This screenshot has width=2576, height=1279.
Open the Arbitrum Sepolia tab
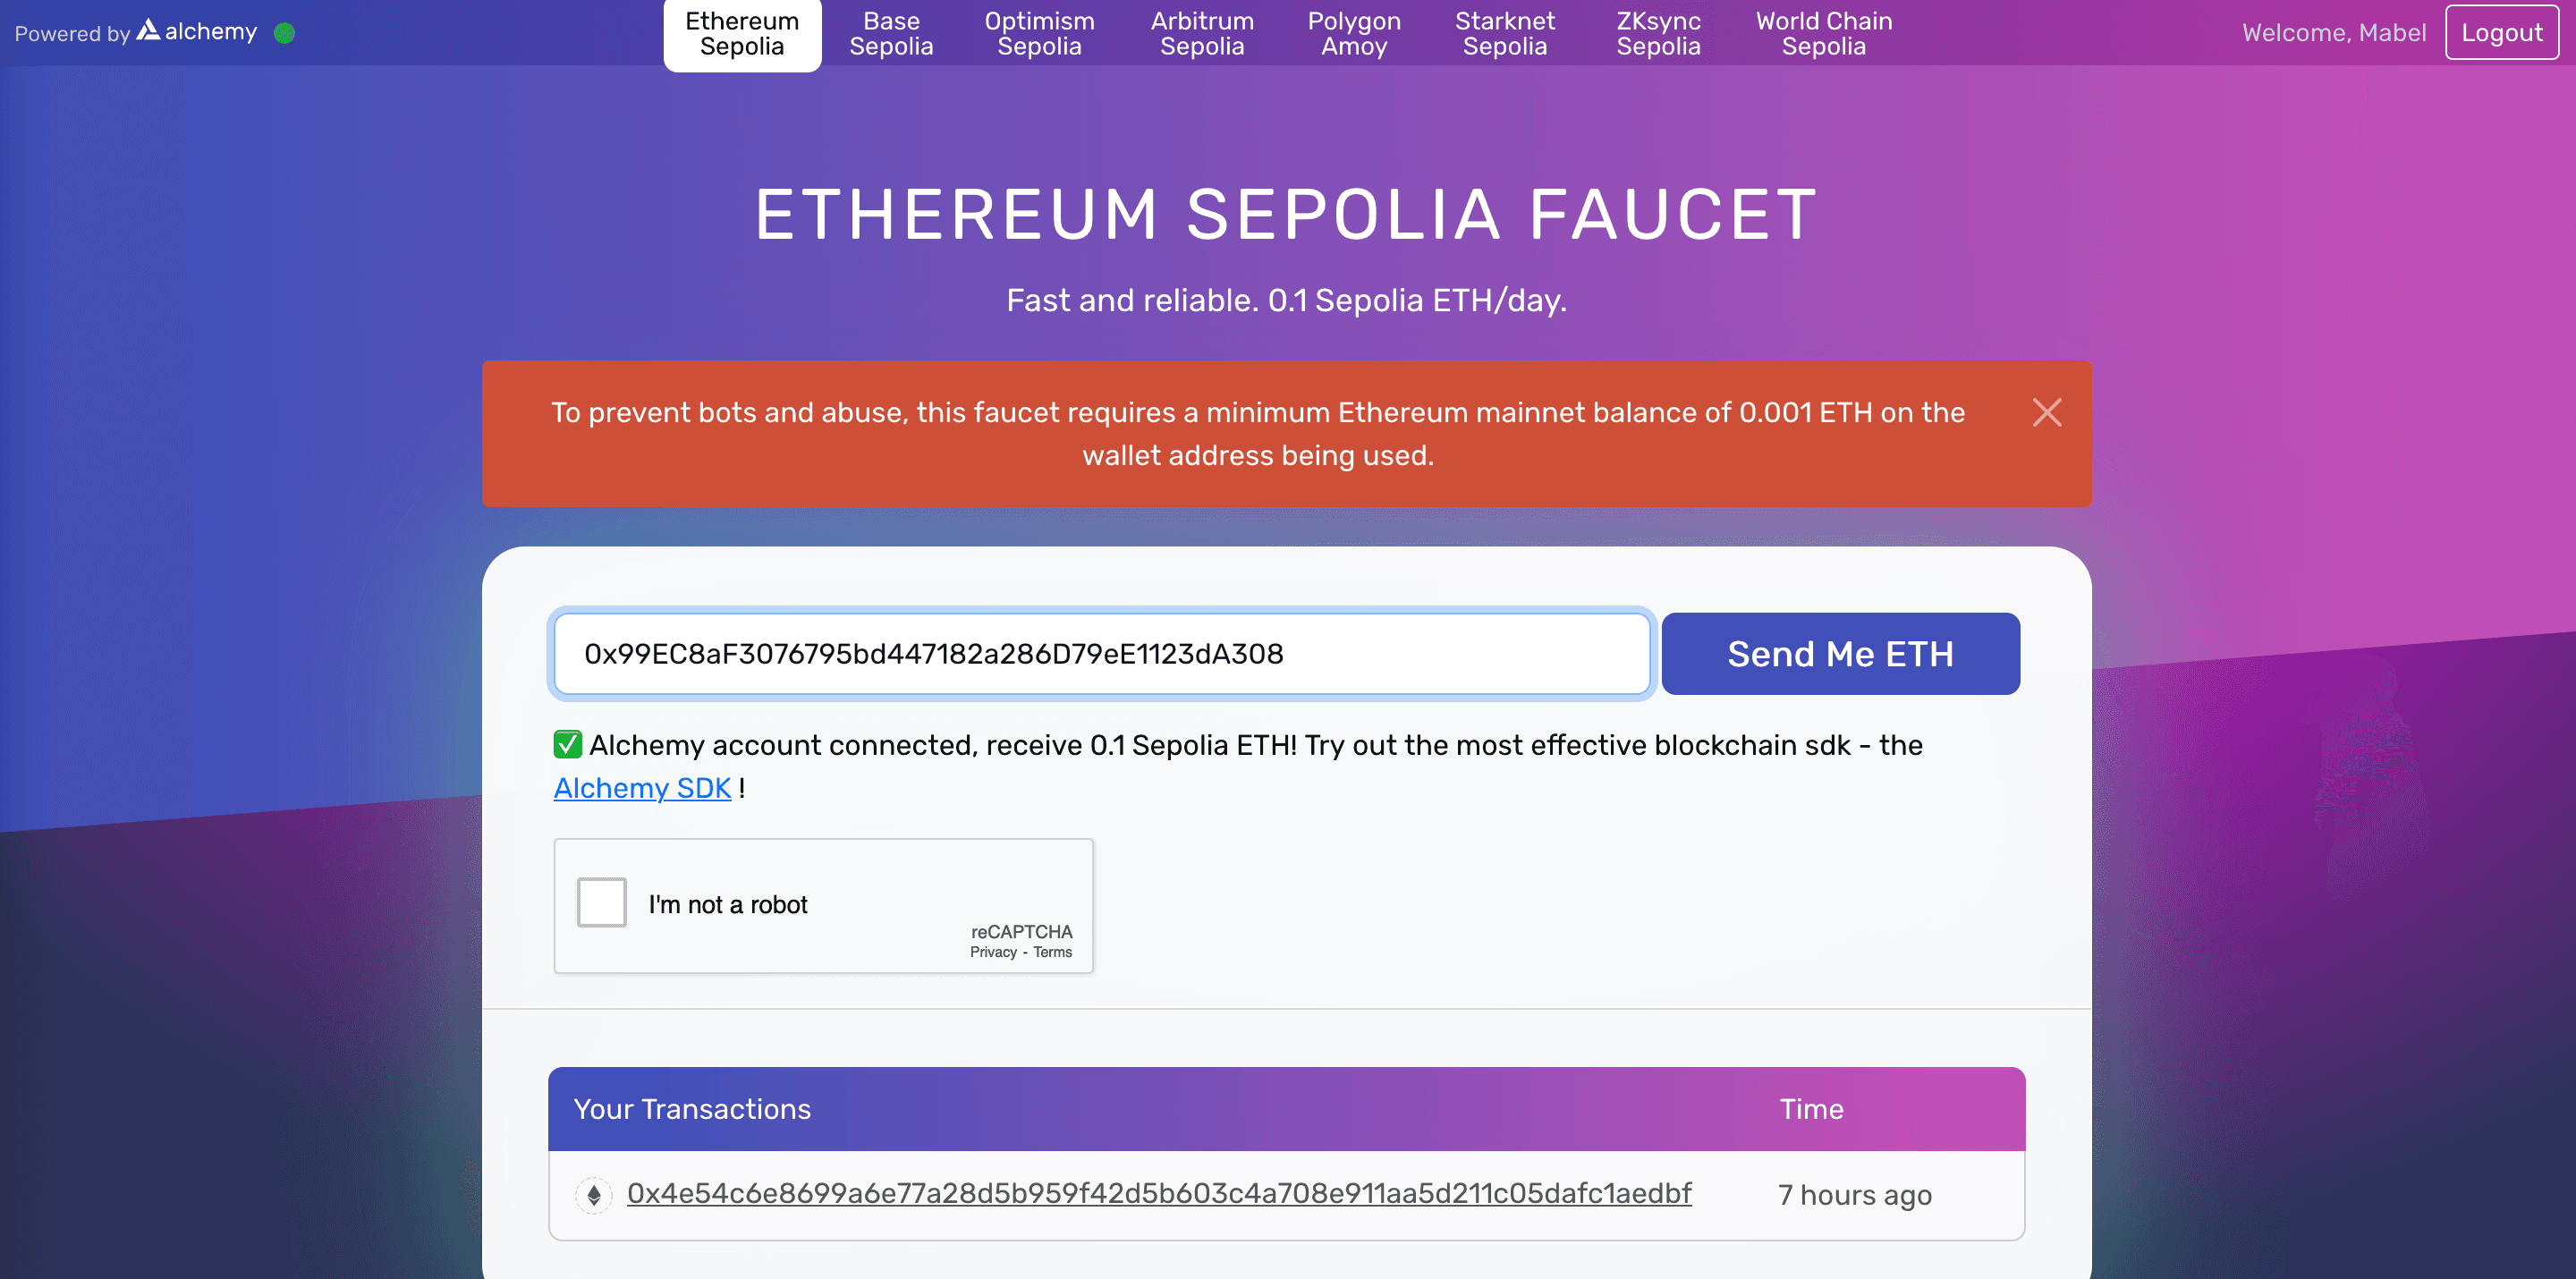click(x=1202, y=34)
